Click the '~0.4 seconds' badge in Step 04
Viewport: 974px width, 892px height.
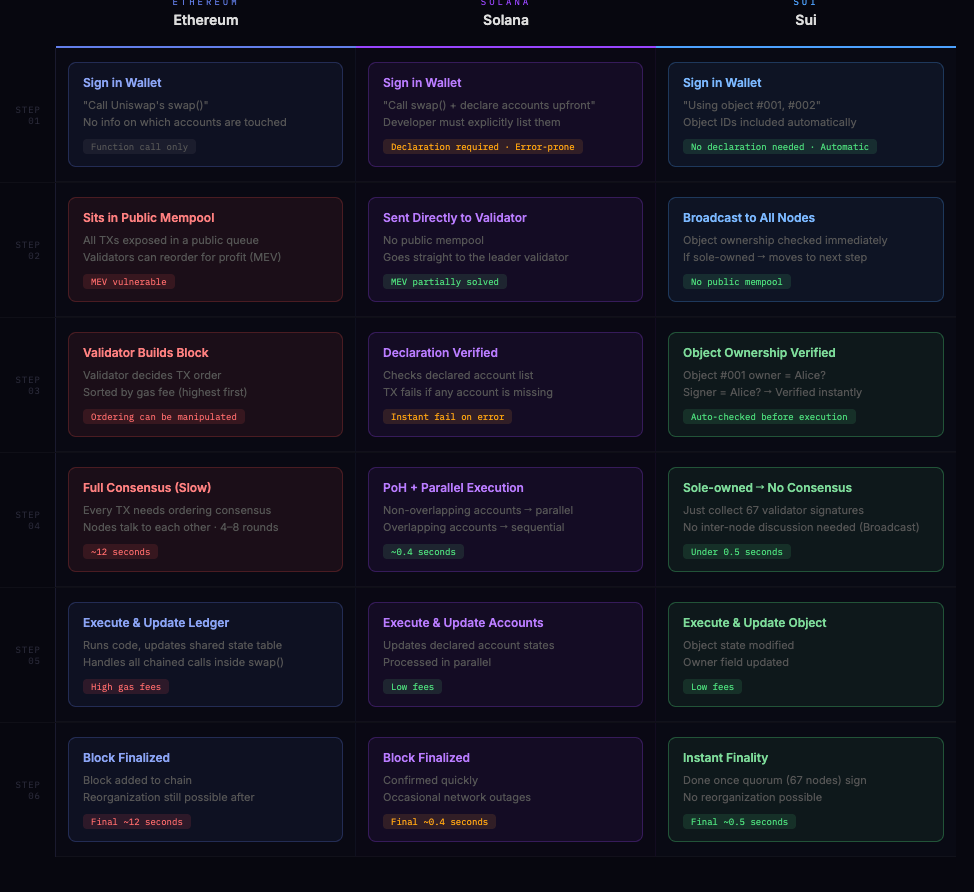423,552
